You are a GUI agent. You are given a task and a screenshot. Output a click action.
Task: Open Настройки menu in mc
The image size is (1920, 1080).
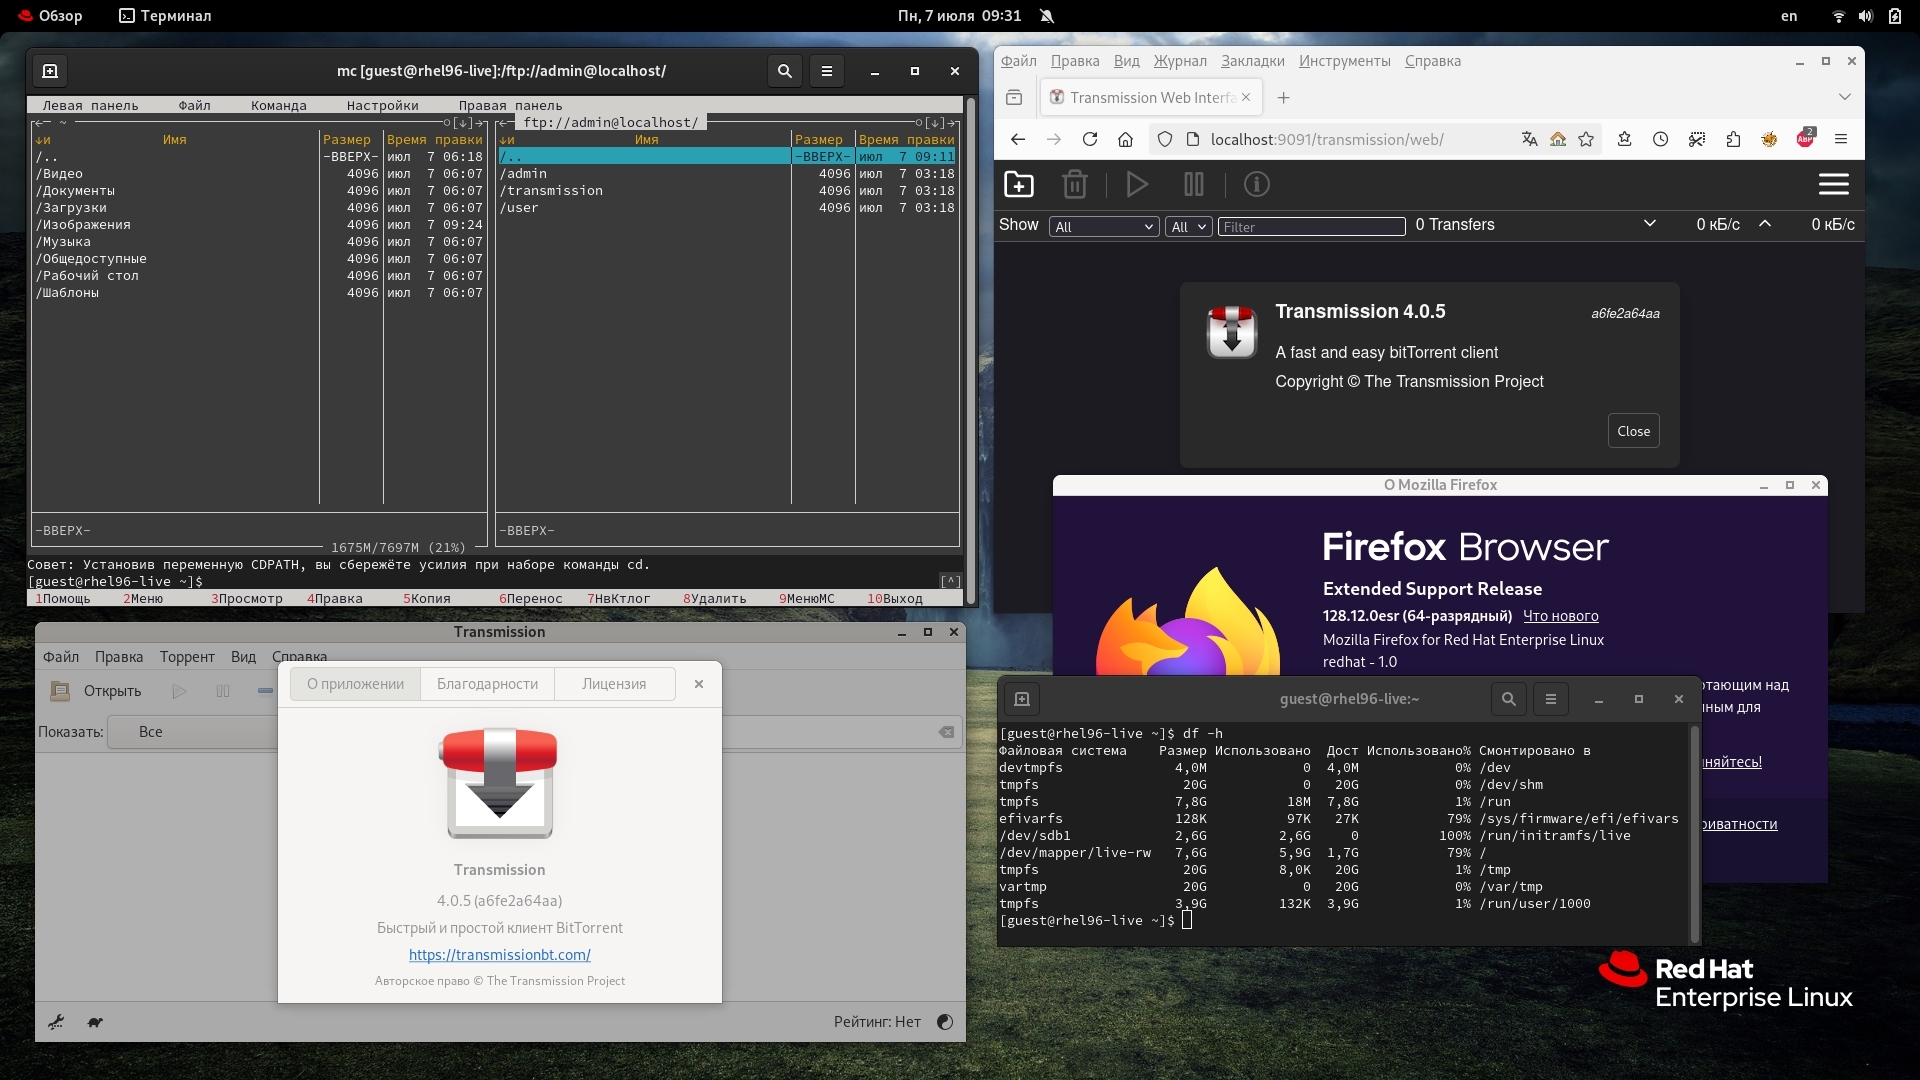[383, 105]
